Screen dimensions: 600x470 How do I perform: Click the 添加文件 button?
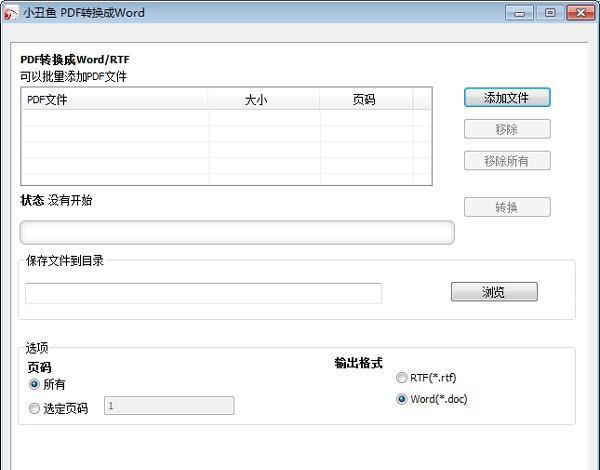pos(507,98)
